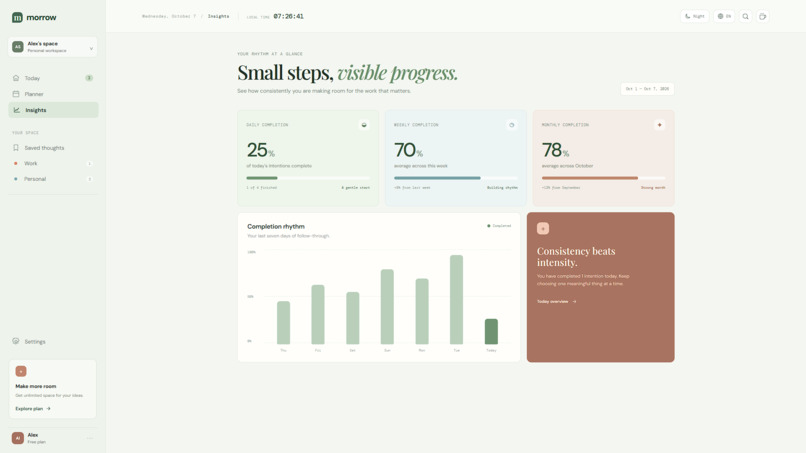Click the Wednesday date breadcrumb
Image resolution: width=806 pixels, height=453 pixels.
coord(169,16)
